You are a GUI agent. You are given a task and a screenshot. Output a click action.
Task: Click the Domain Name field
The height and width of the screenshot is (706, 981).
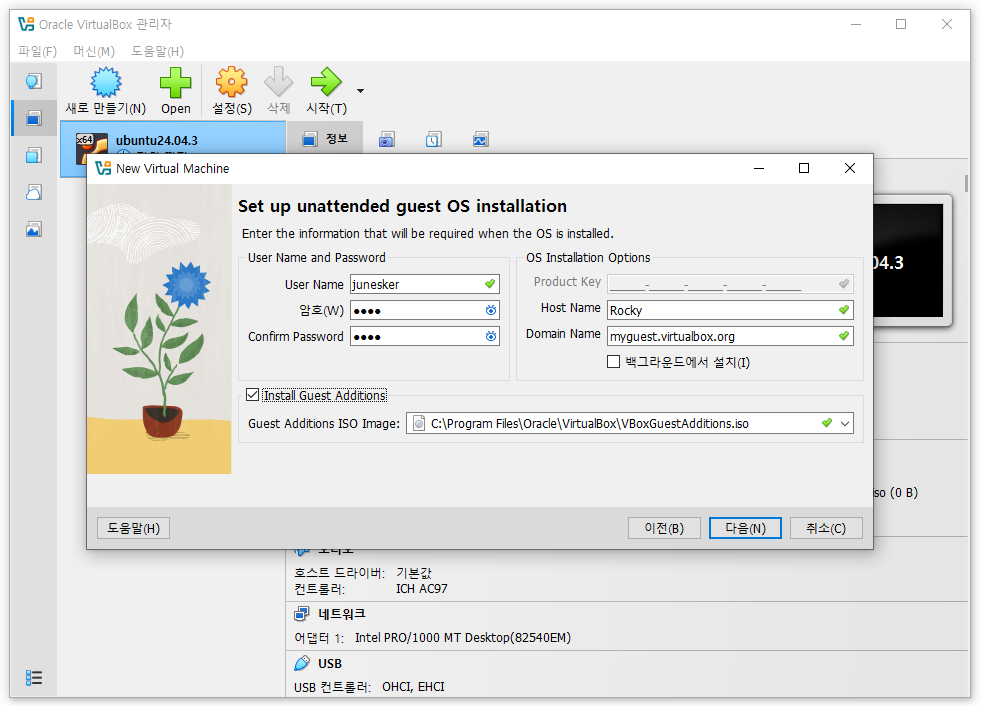[730, 336]
